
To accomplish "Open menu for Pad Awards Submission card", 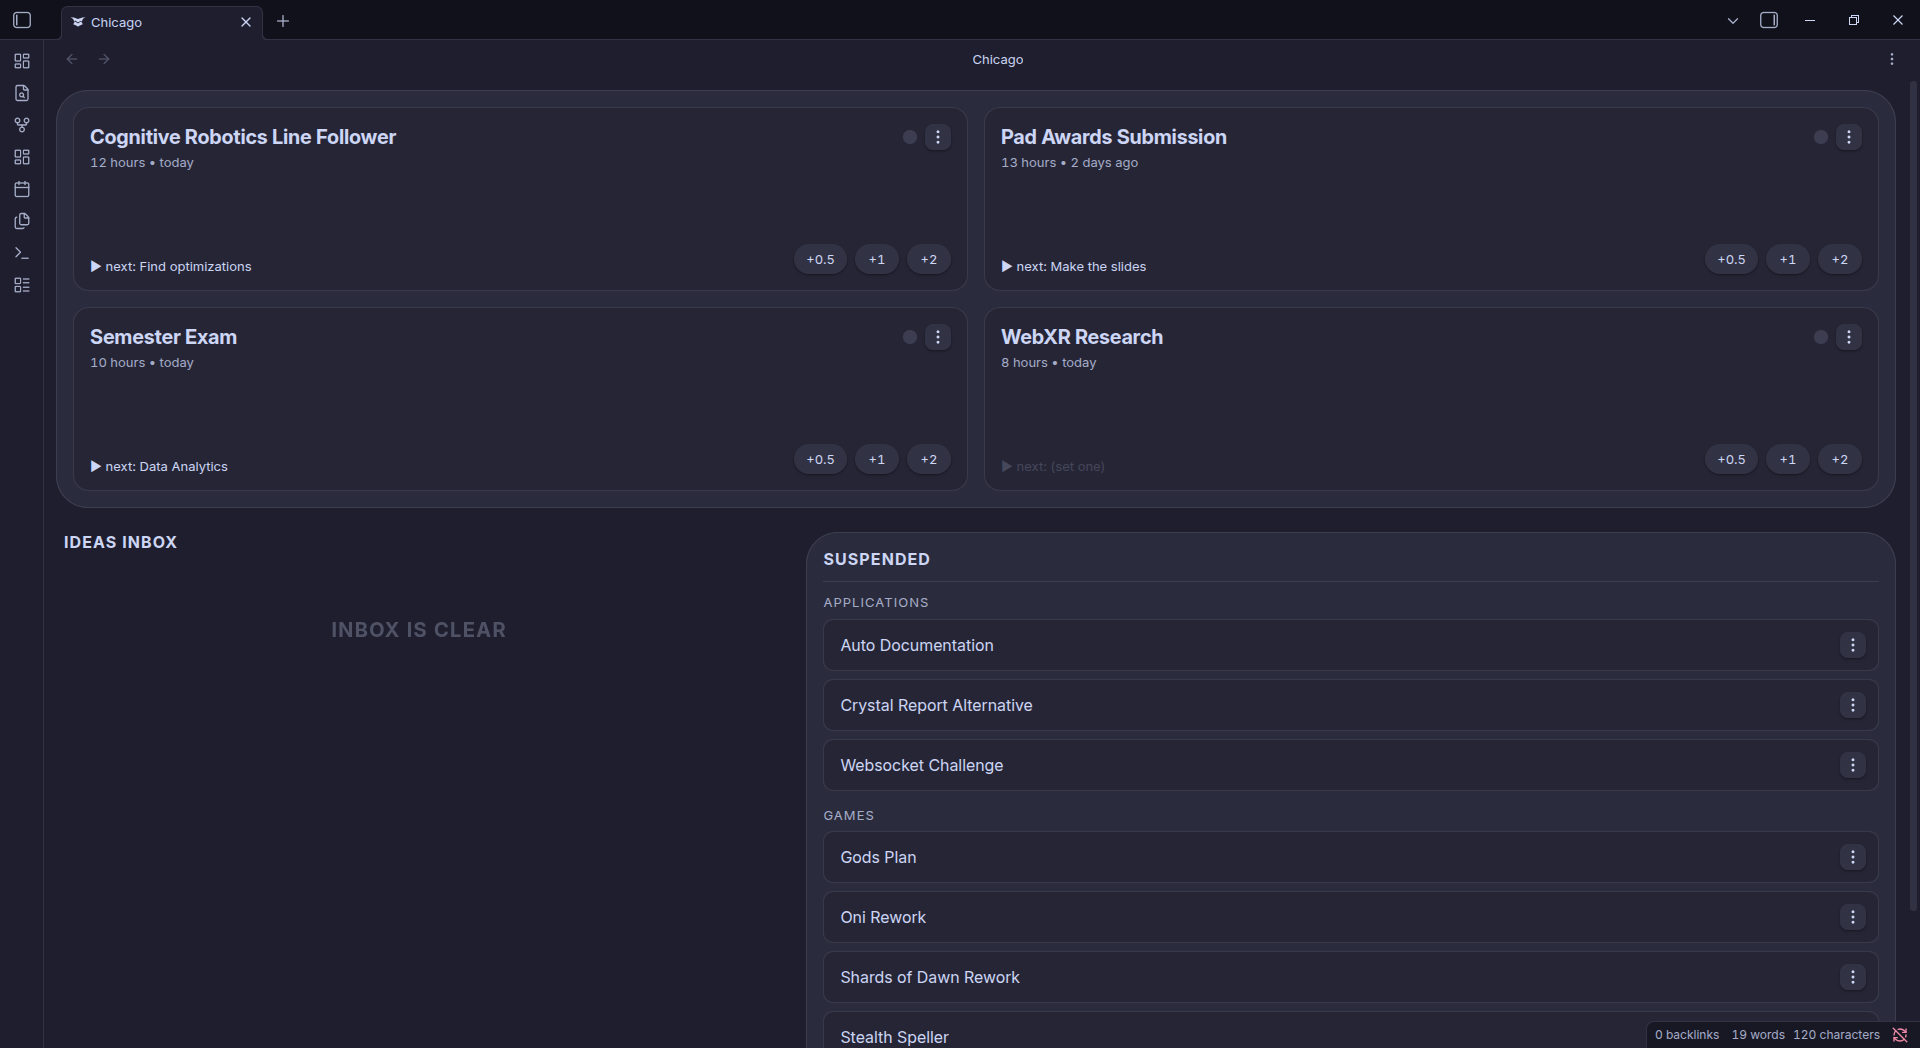I will pos(1849,137).
